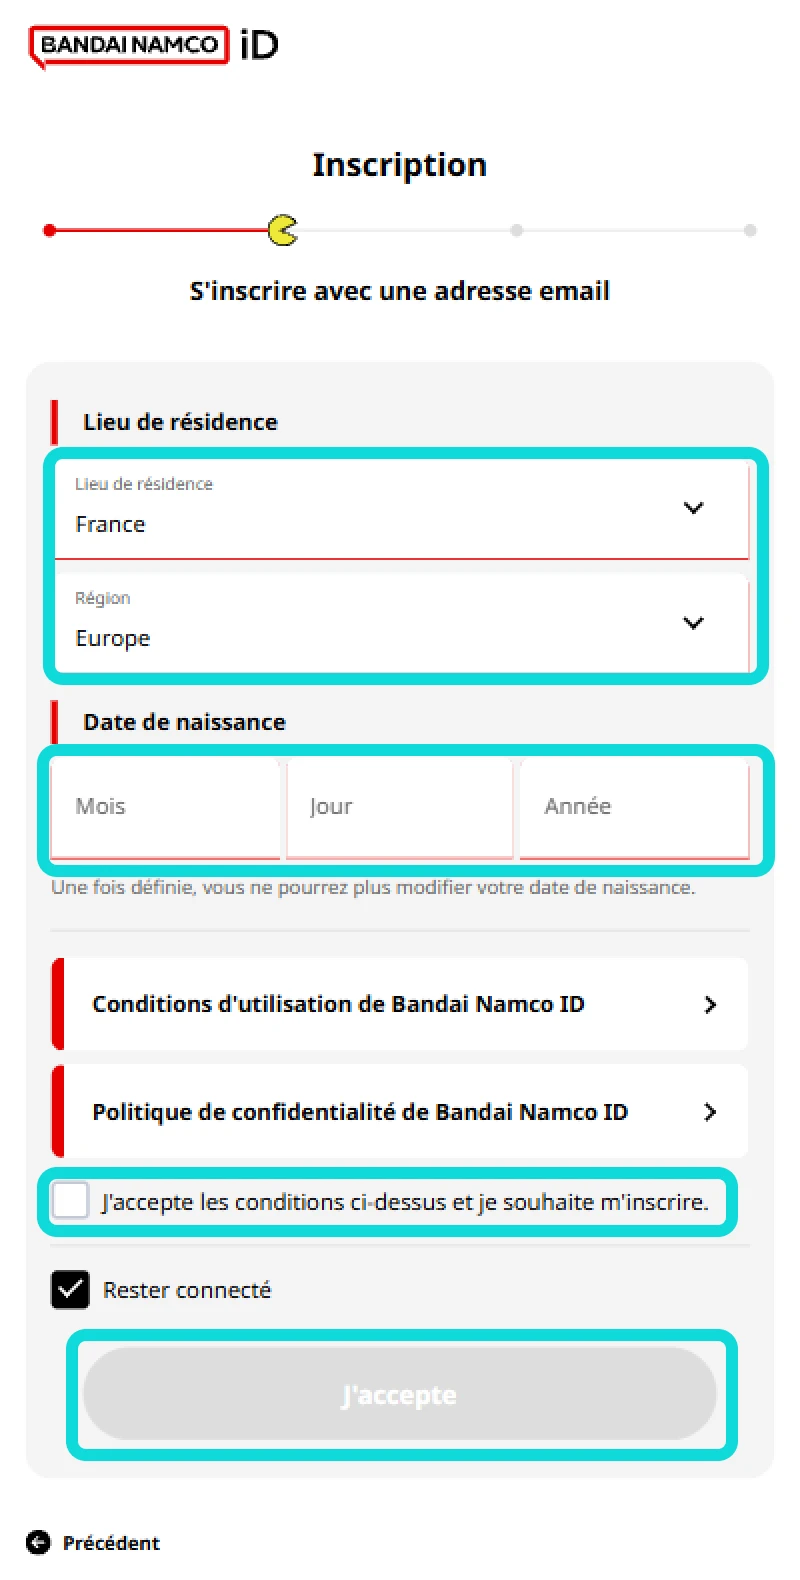This screenshot has height=1580, width=800.
Task: Click the chevron beside Conditions d'utilisation
Action: point(710,1005)
